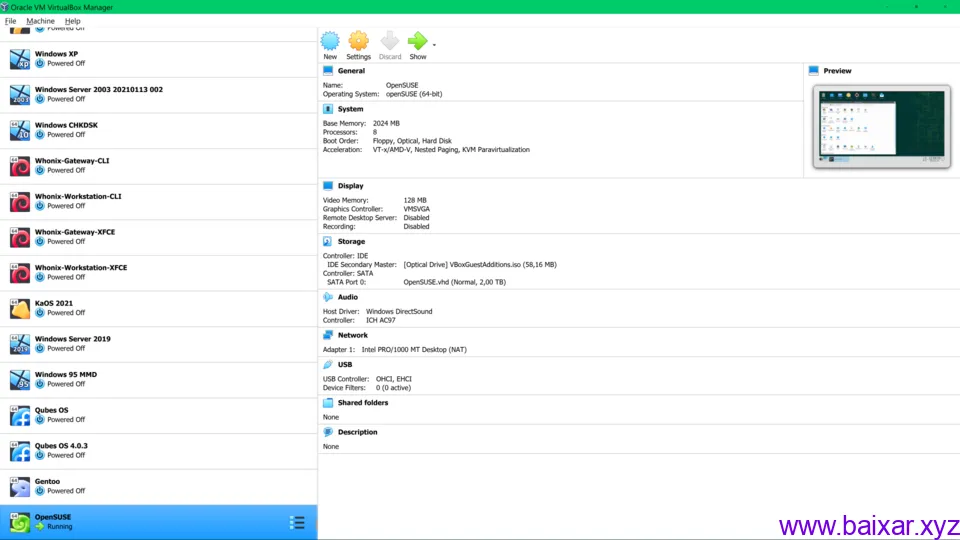Screen dimensions: 960x540
Task: Select the Windows 95 MMD machine
Action: [159, 379]
